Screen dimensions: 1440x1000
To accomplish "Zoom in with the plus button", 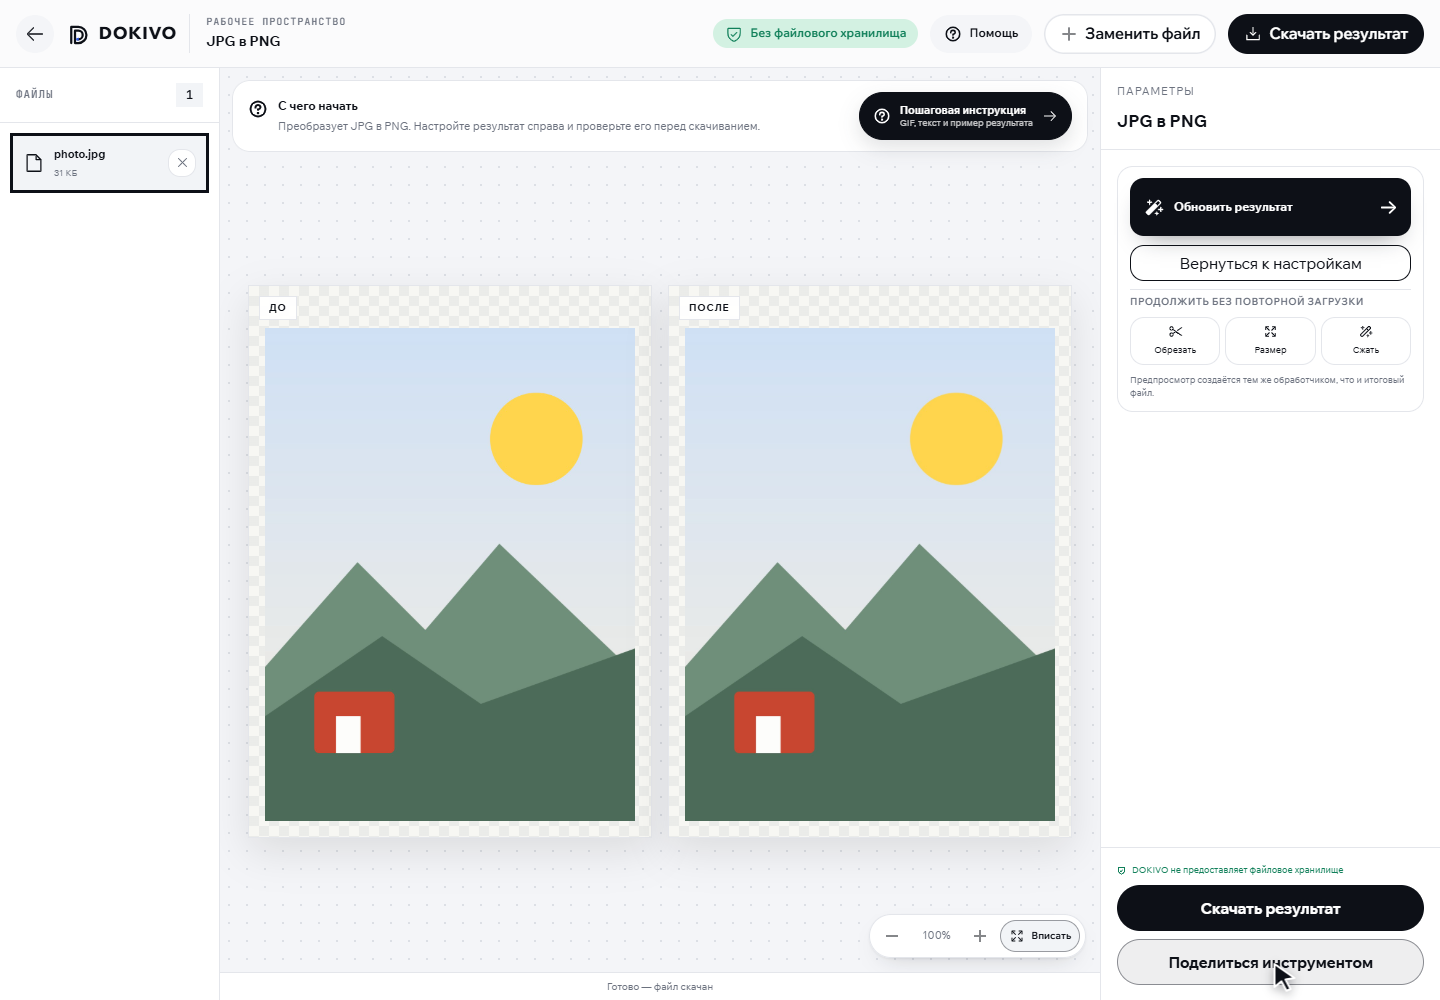I will pos(980,936).
